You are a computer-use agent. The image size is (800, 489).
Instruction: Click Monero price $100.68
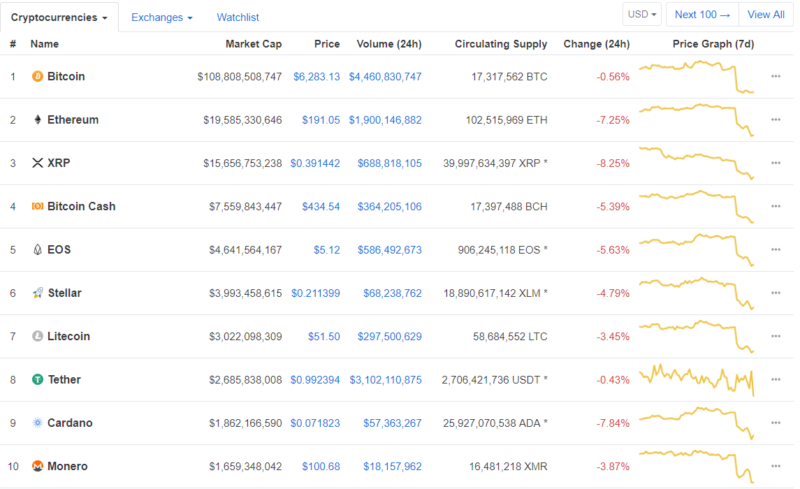(321, 466)
